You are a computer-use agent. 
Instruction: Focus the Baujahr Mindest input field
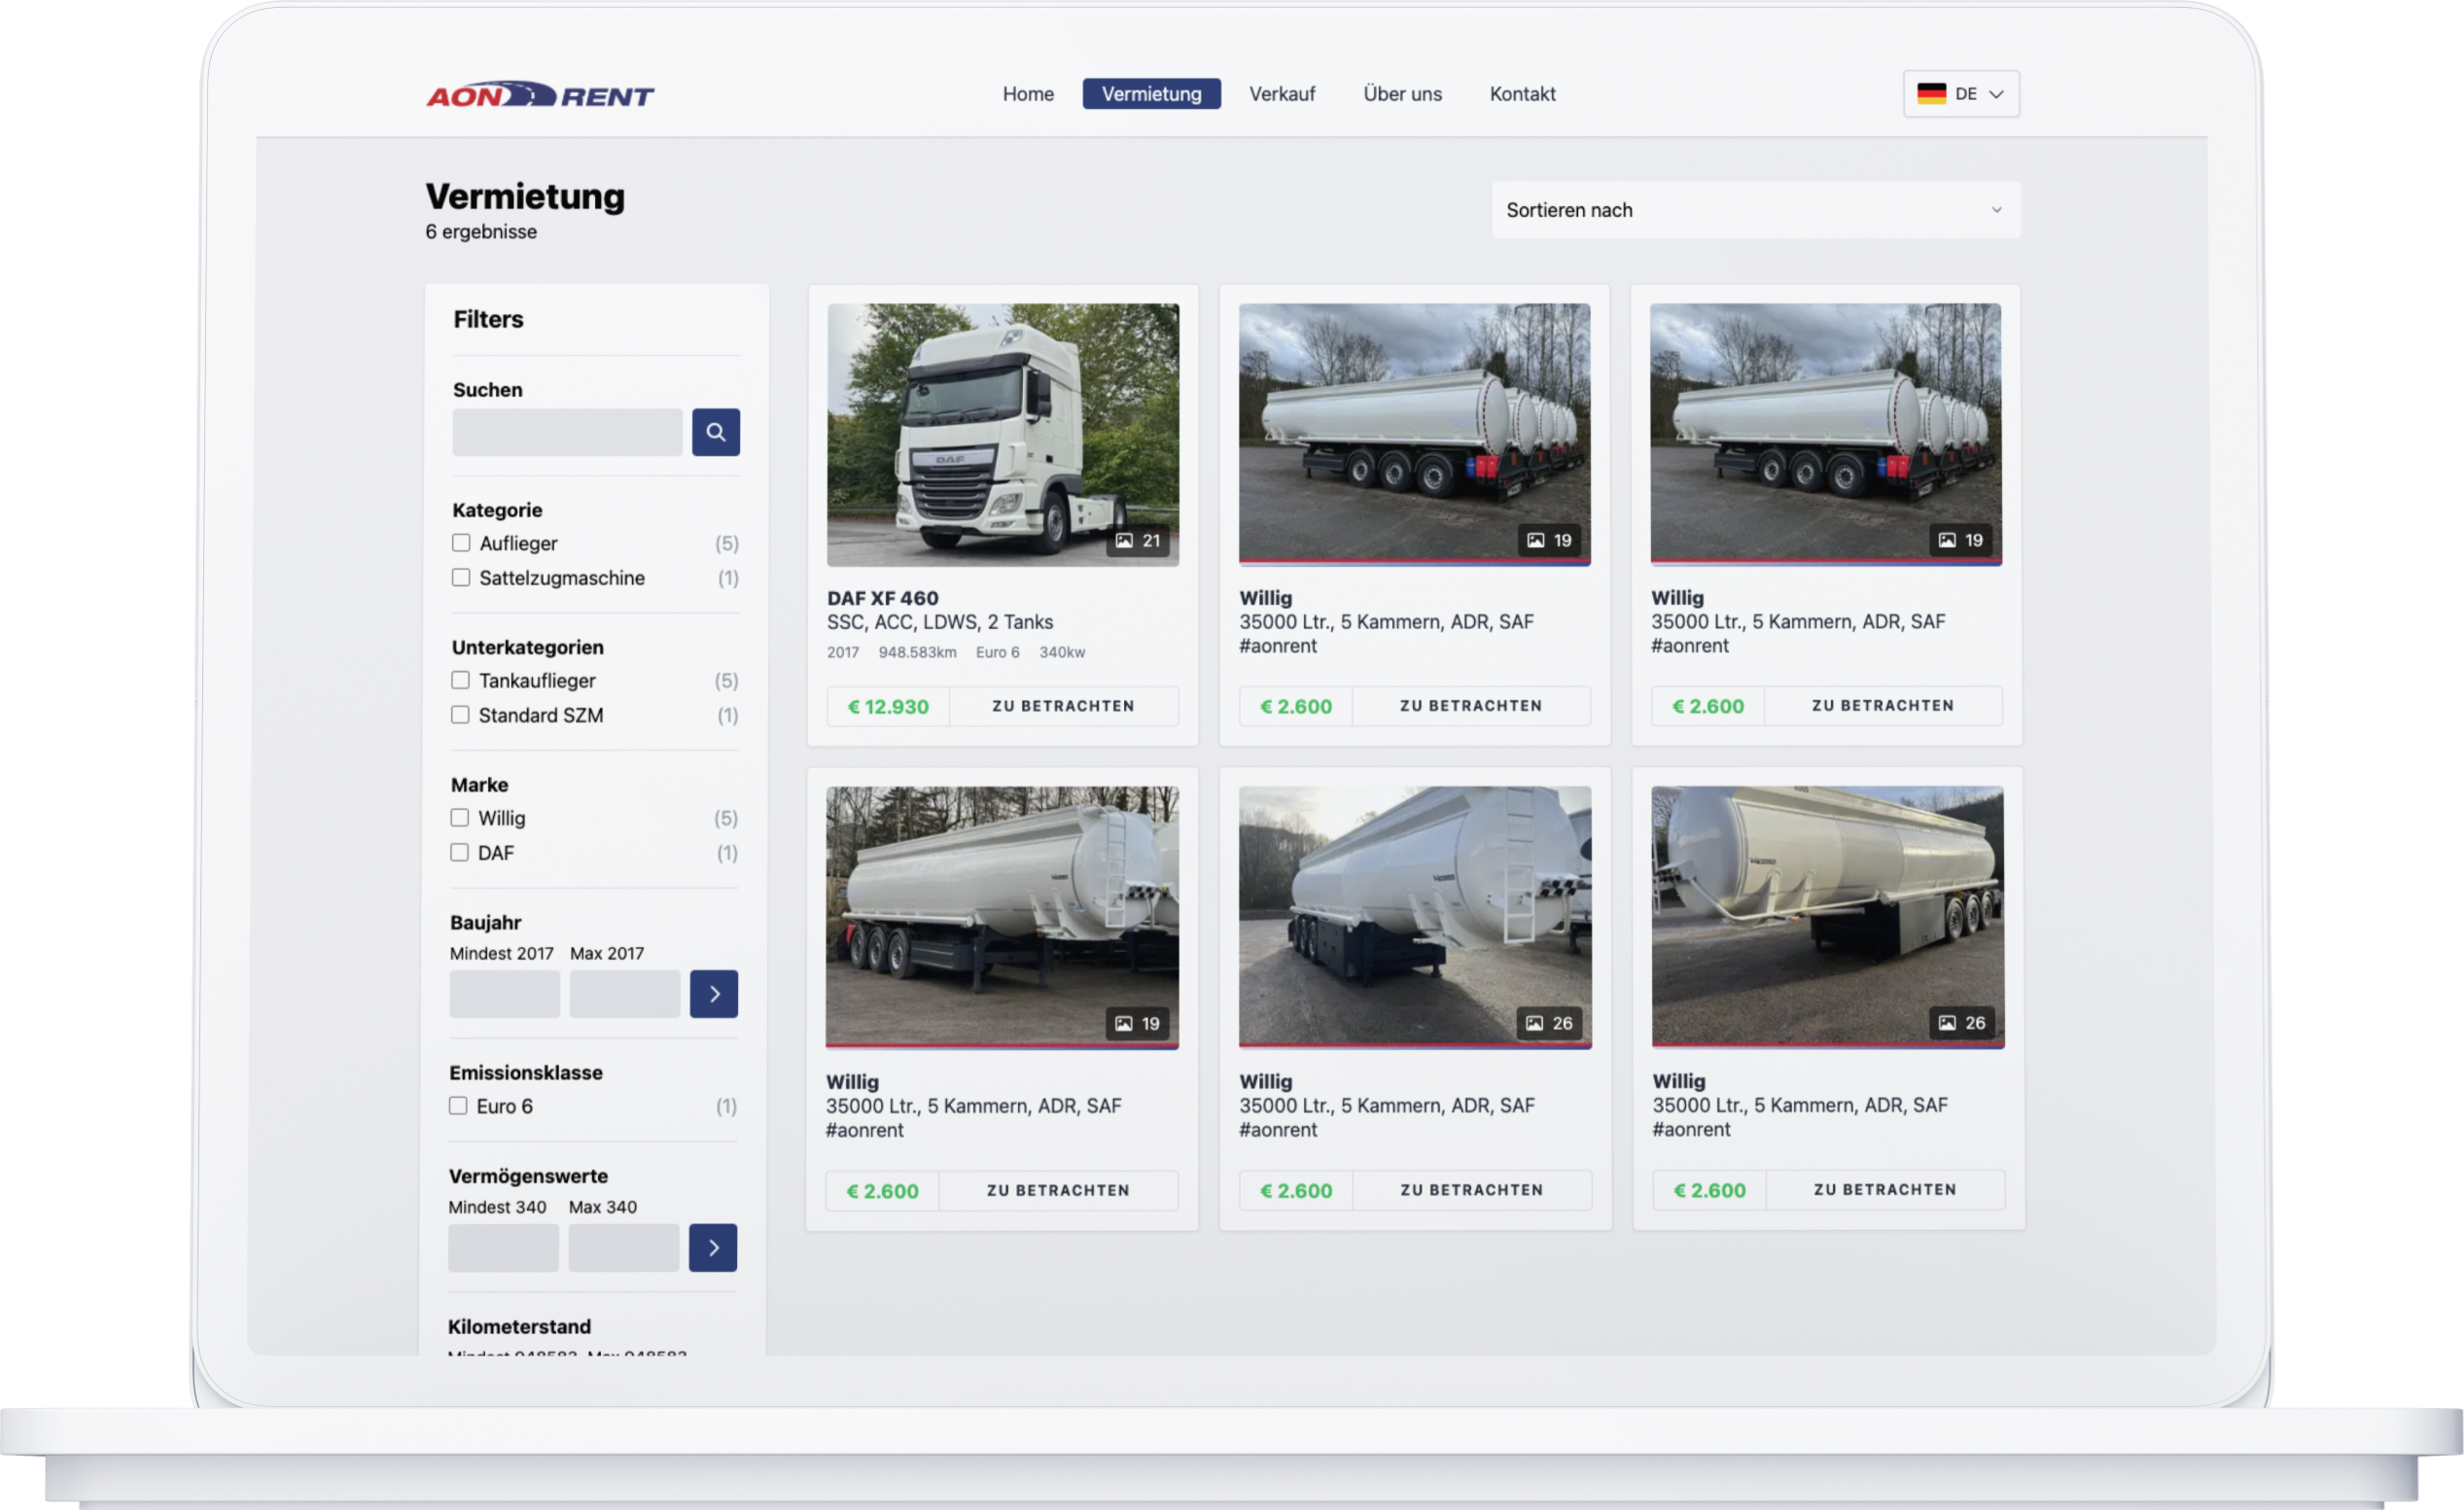(x=504, y=994)
